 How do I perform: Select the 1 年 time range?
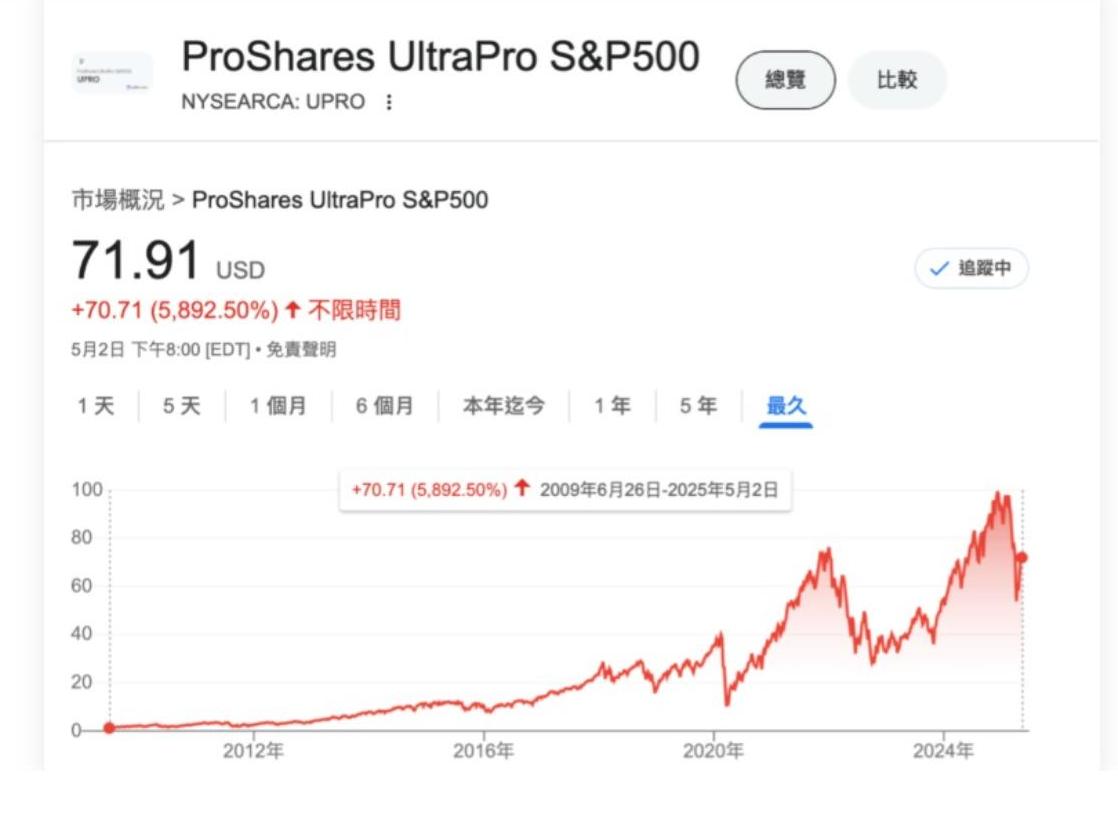pos(612,406)
